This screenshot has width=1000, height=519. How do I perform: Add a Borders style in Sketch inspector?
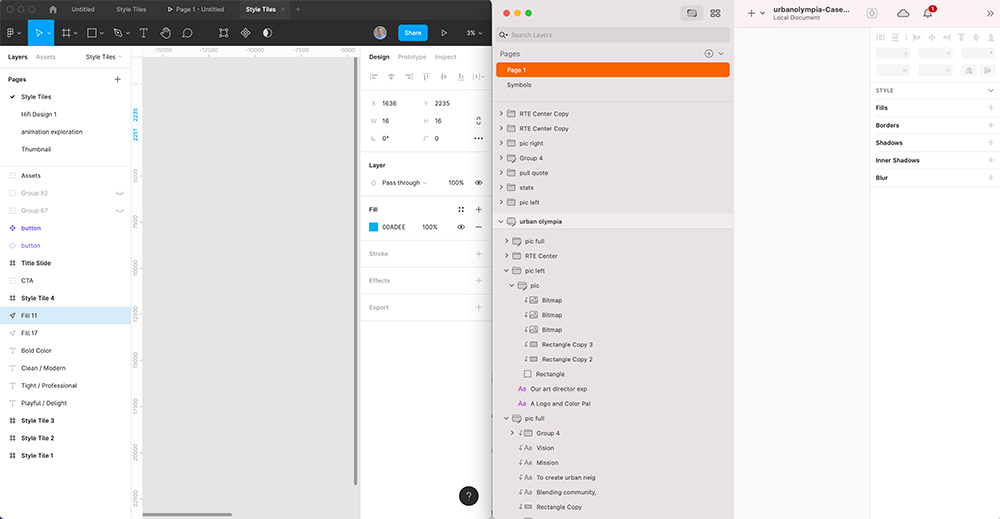990,125
